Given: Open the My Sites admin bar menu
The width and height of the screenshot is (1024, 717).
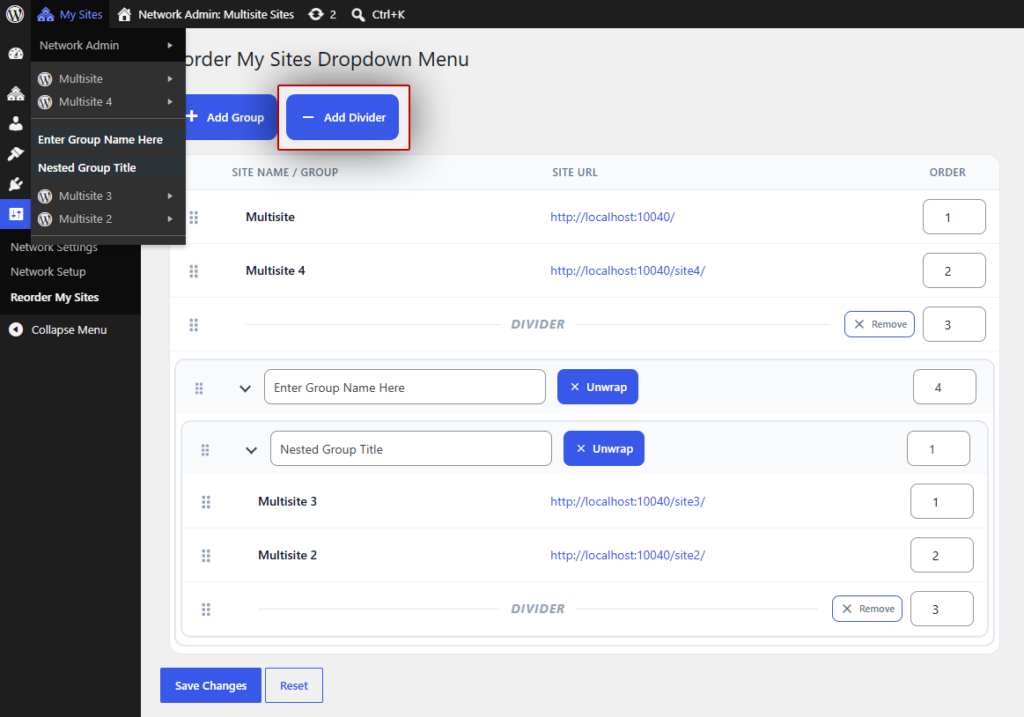Looking at the screenshot, I should (x=70, y=14).
